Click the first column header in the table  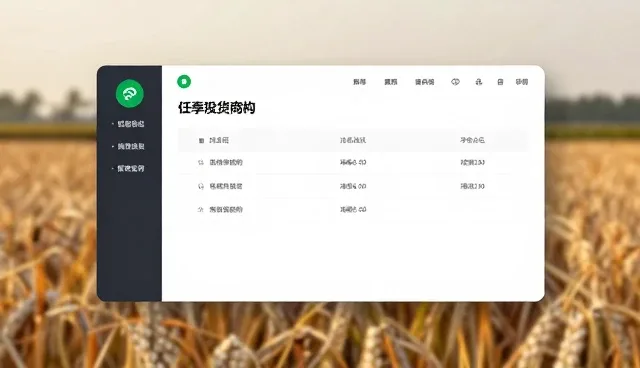(x=219, y=140)
